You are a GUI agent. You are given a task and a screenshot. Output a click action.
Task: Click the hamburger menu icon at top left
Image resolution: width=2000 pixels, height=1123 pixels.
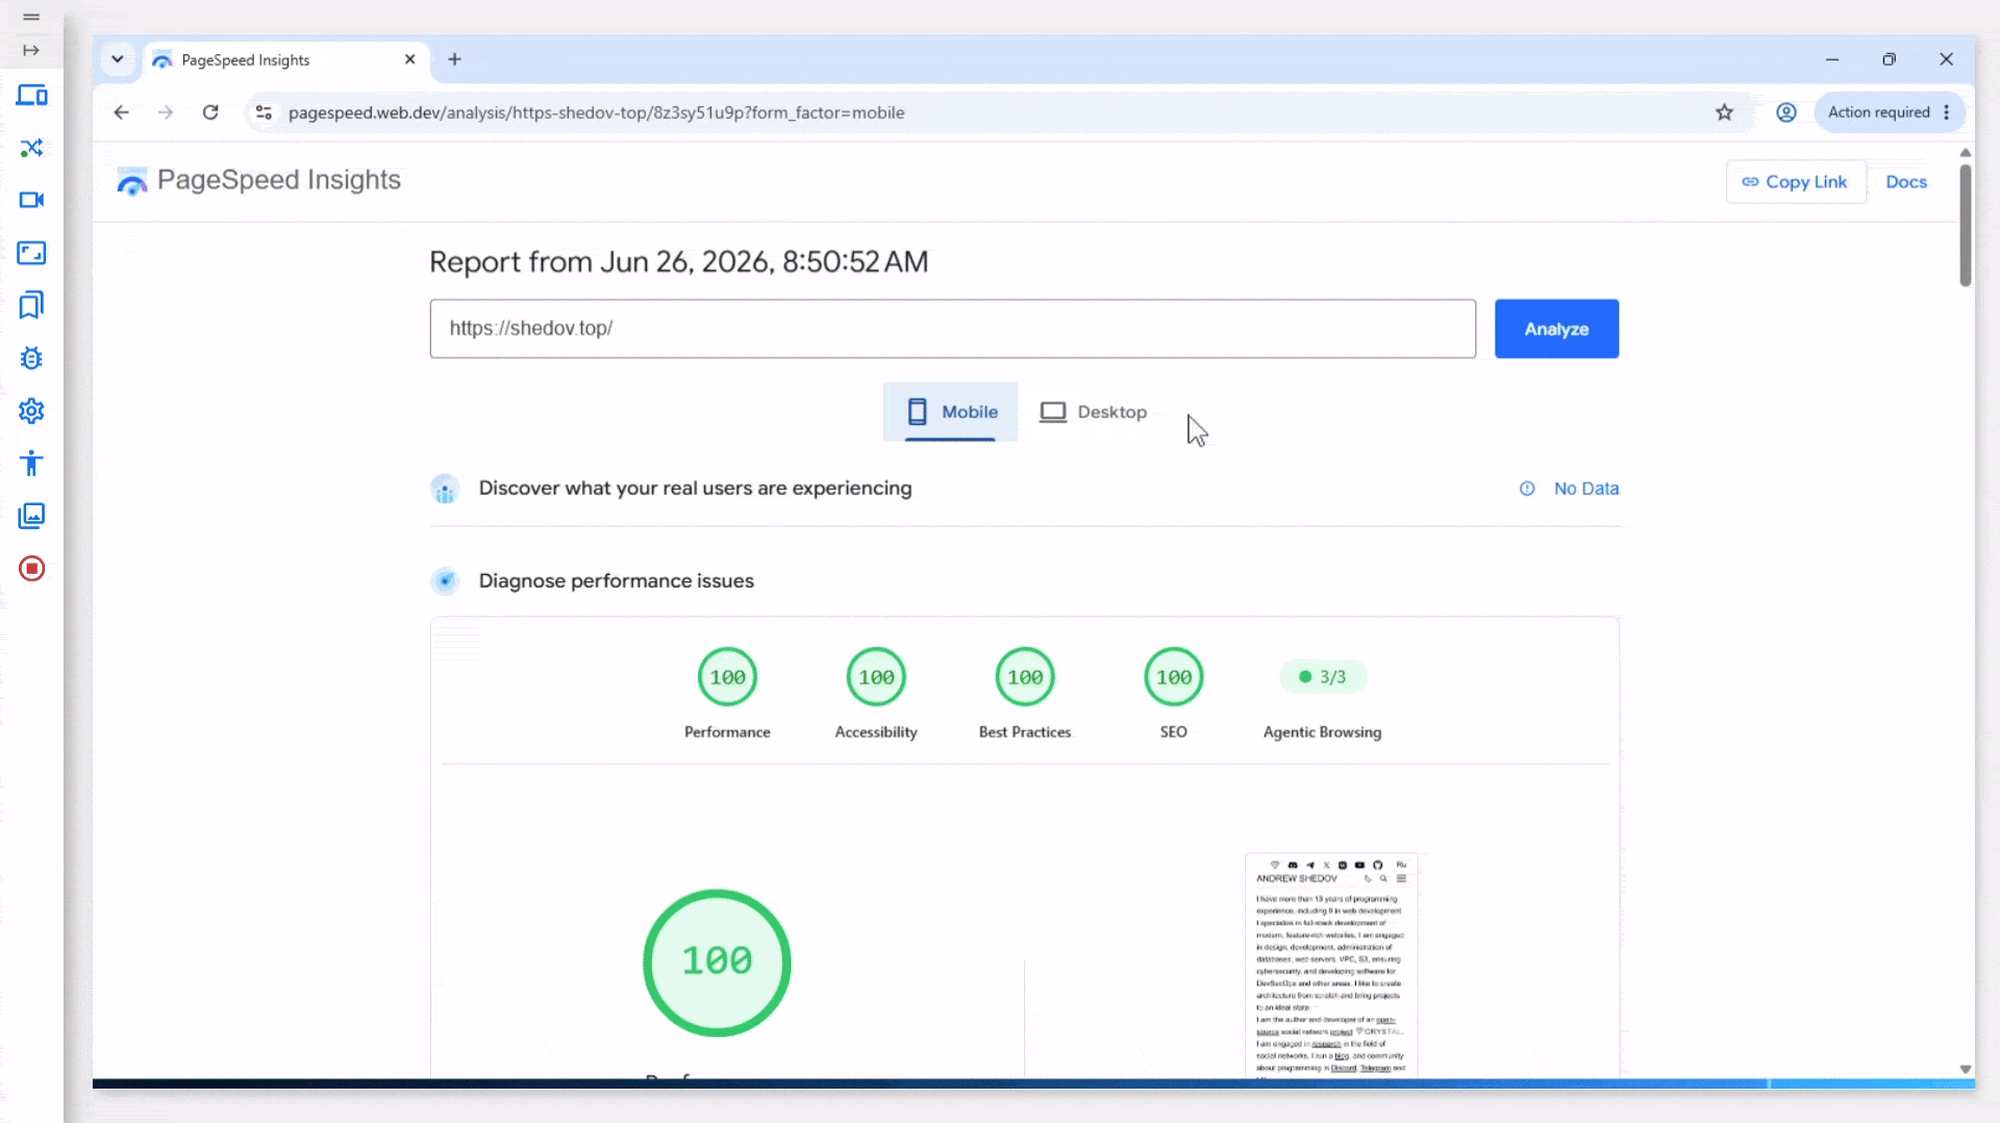coord(32,17)
